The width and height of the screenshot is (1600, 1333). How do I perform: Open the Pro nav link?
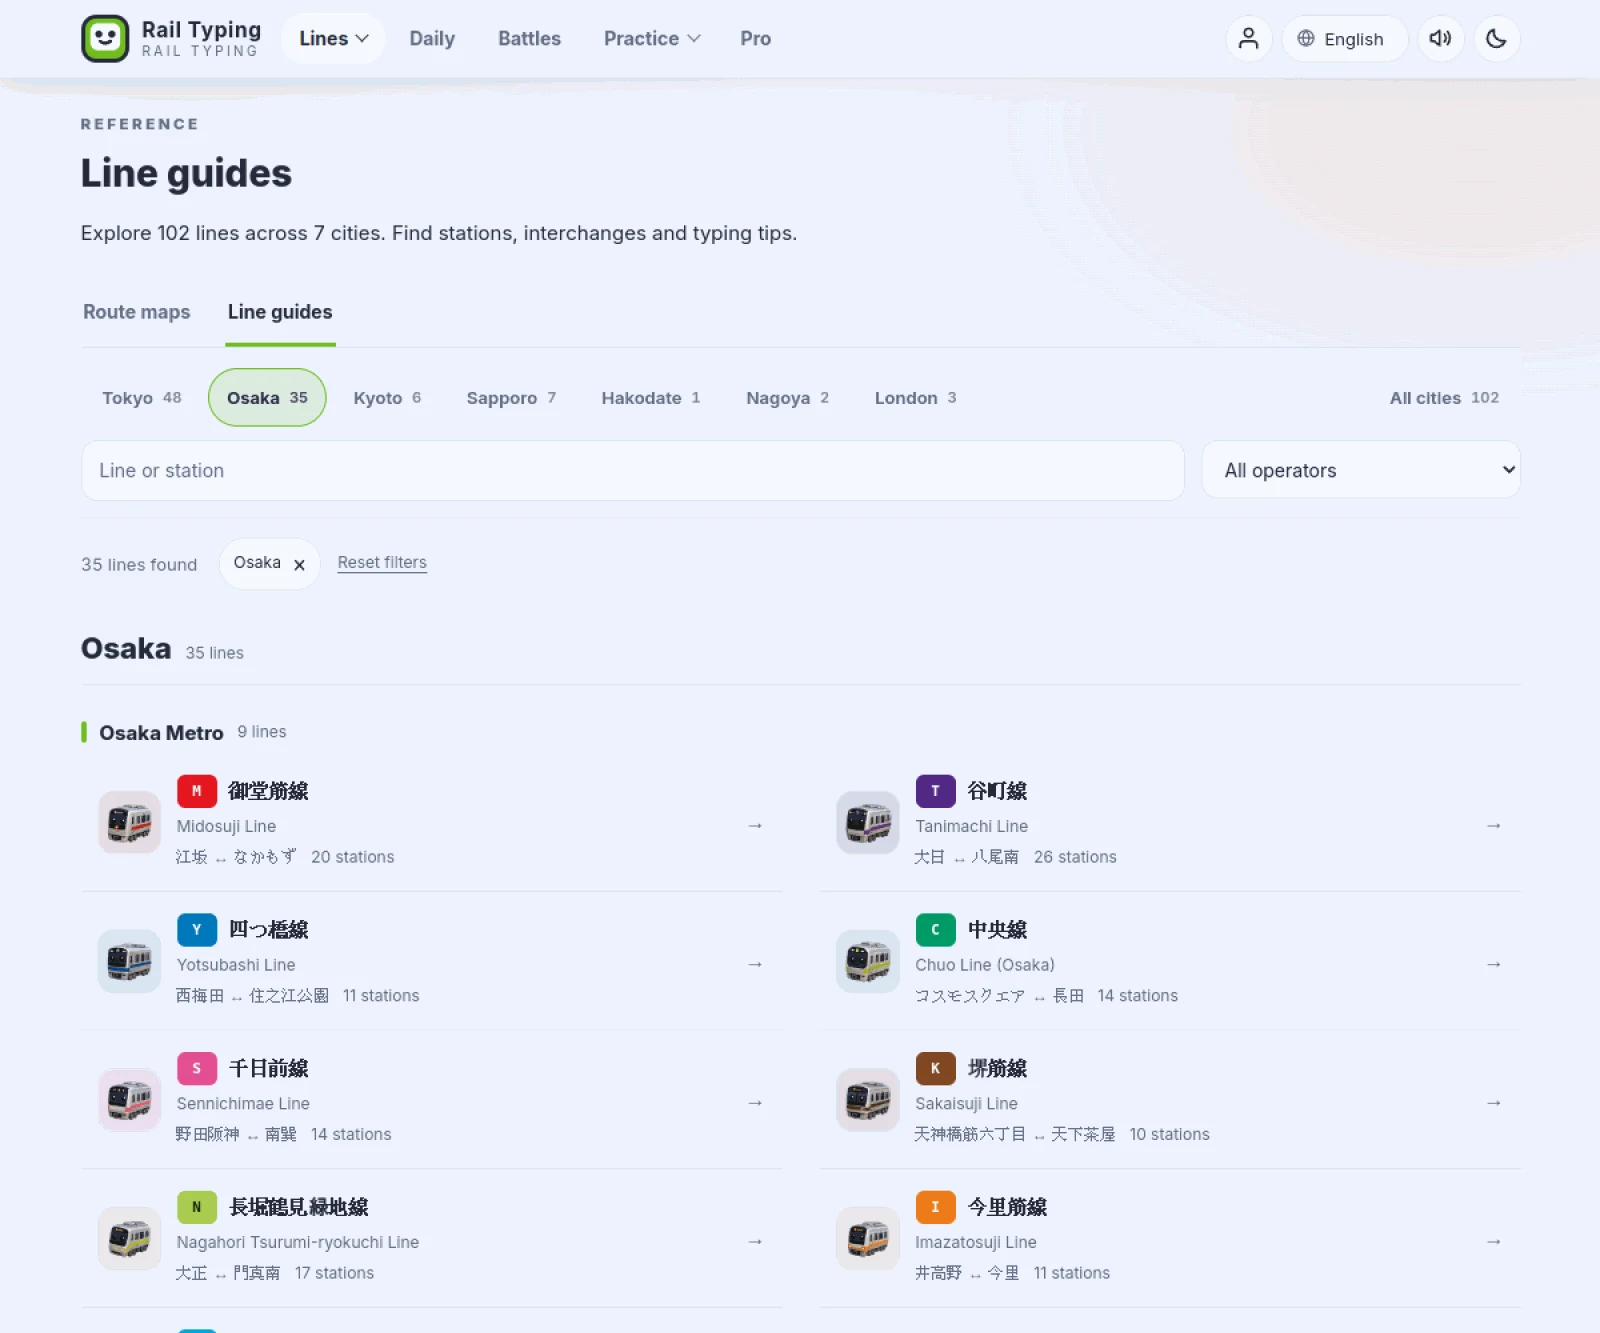755,39
